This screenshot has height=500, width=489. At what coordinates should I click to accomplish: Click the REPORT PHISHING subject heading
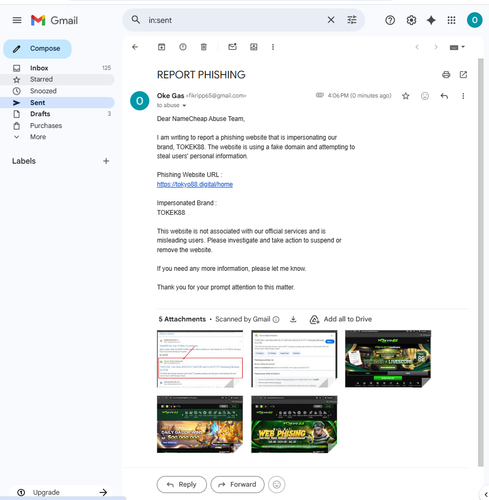[x=201, y=75]
